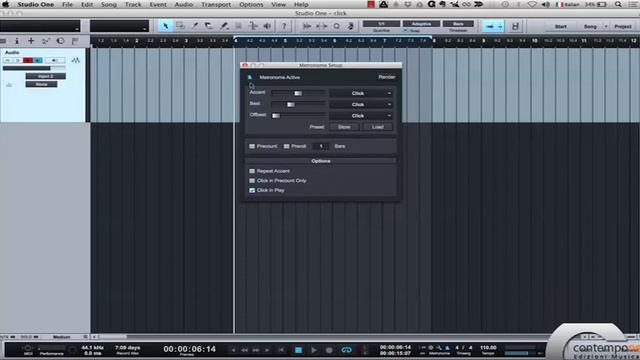
Task: Open Spotlight search in the menu bar
Action: (618, 4)
